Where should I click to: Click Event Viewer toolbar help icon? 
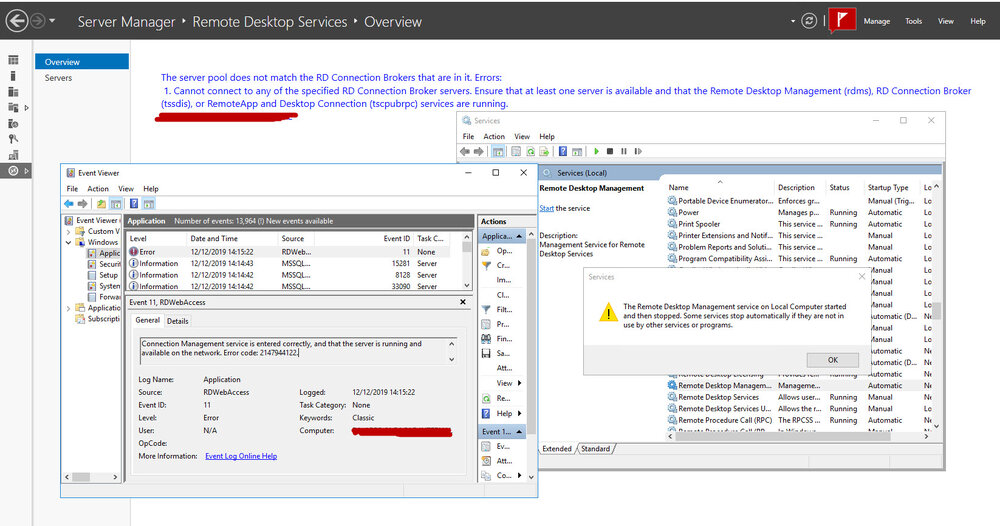pyautogui.click(x=134, y=203)
